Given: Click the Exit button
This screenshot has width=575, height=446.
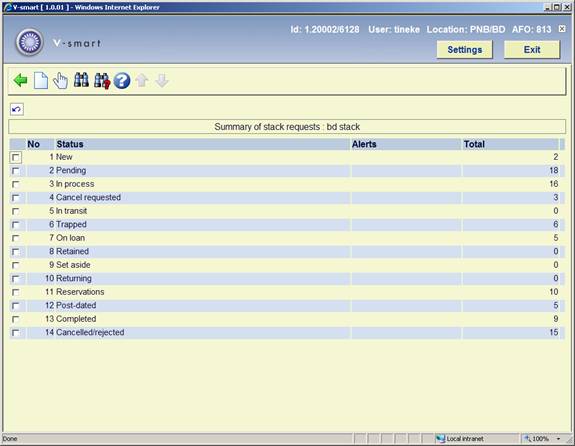Looking at the screenshot, I should tap(532, 50).
